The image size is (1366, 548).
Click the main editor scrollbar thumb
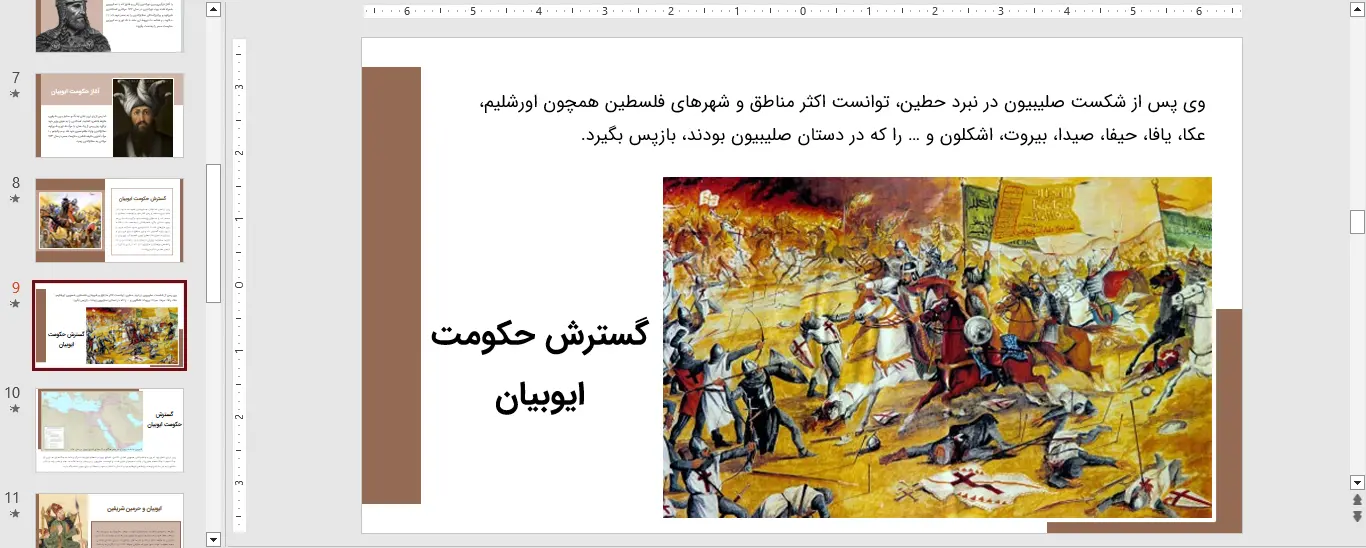tap(1357, 222)
